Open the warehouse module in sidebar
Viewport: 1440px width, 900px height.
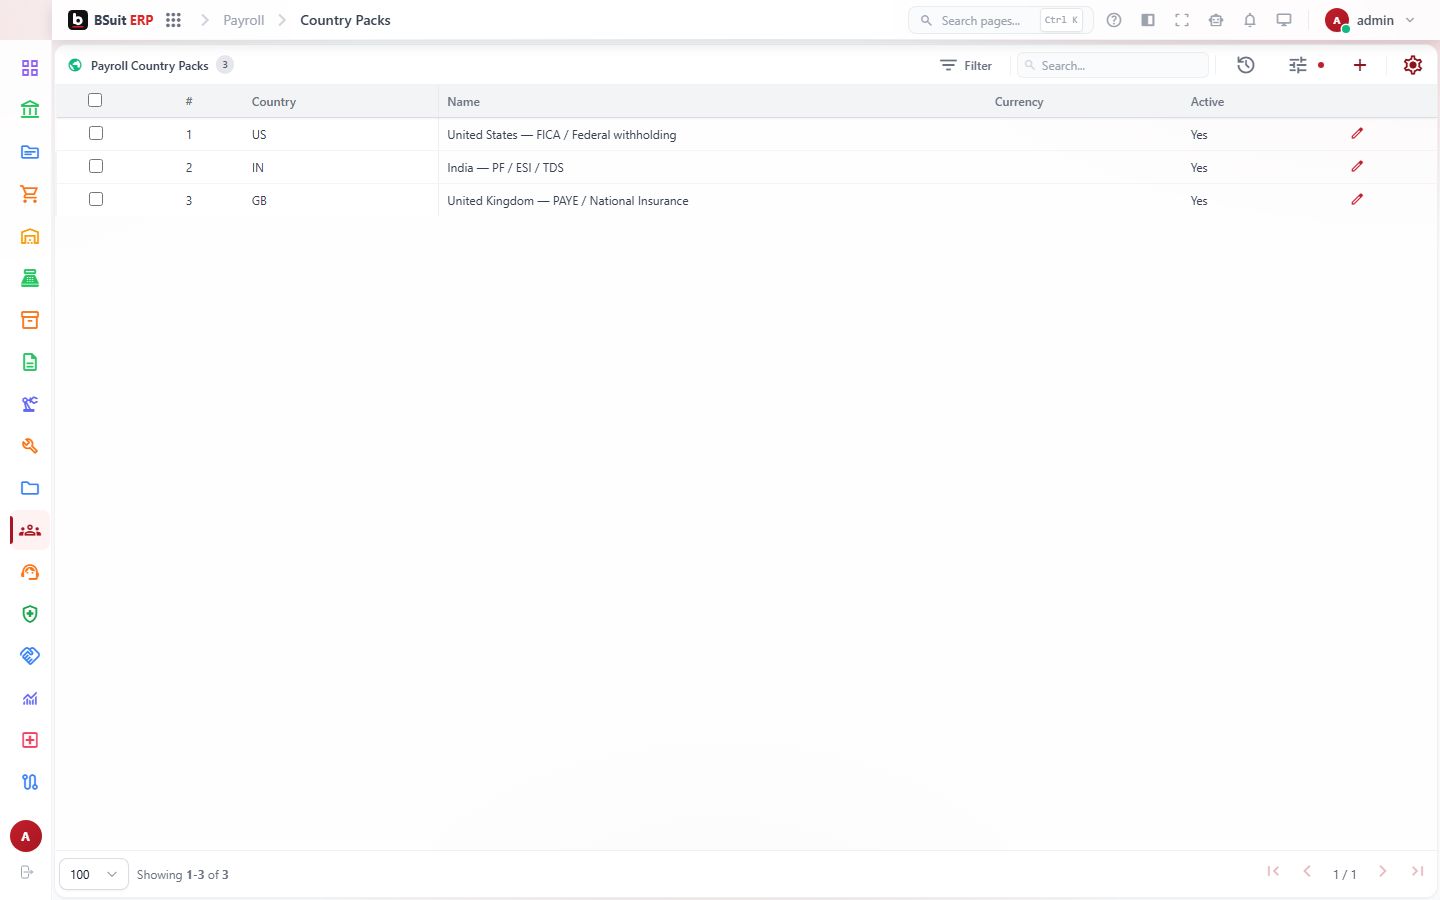30,236
